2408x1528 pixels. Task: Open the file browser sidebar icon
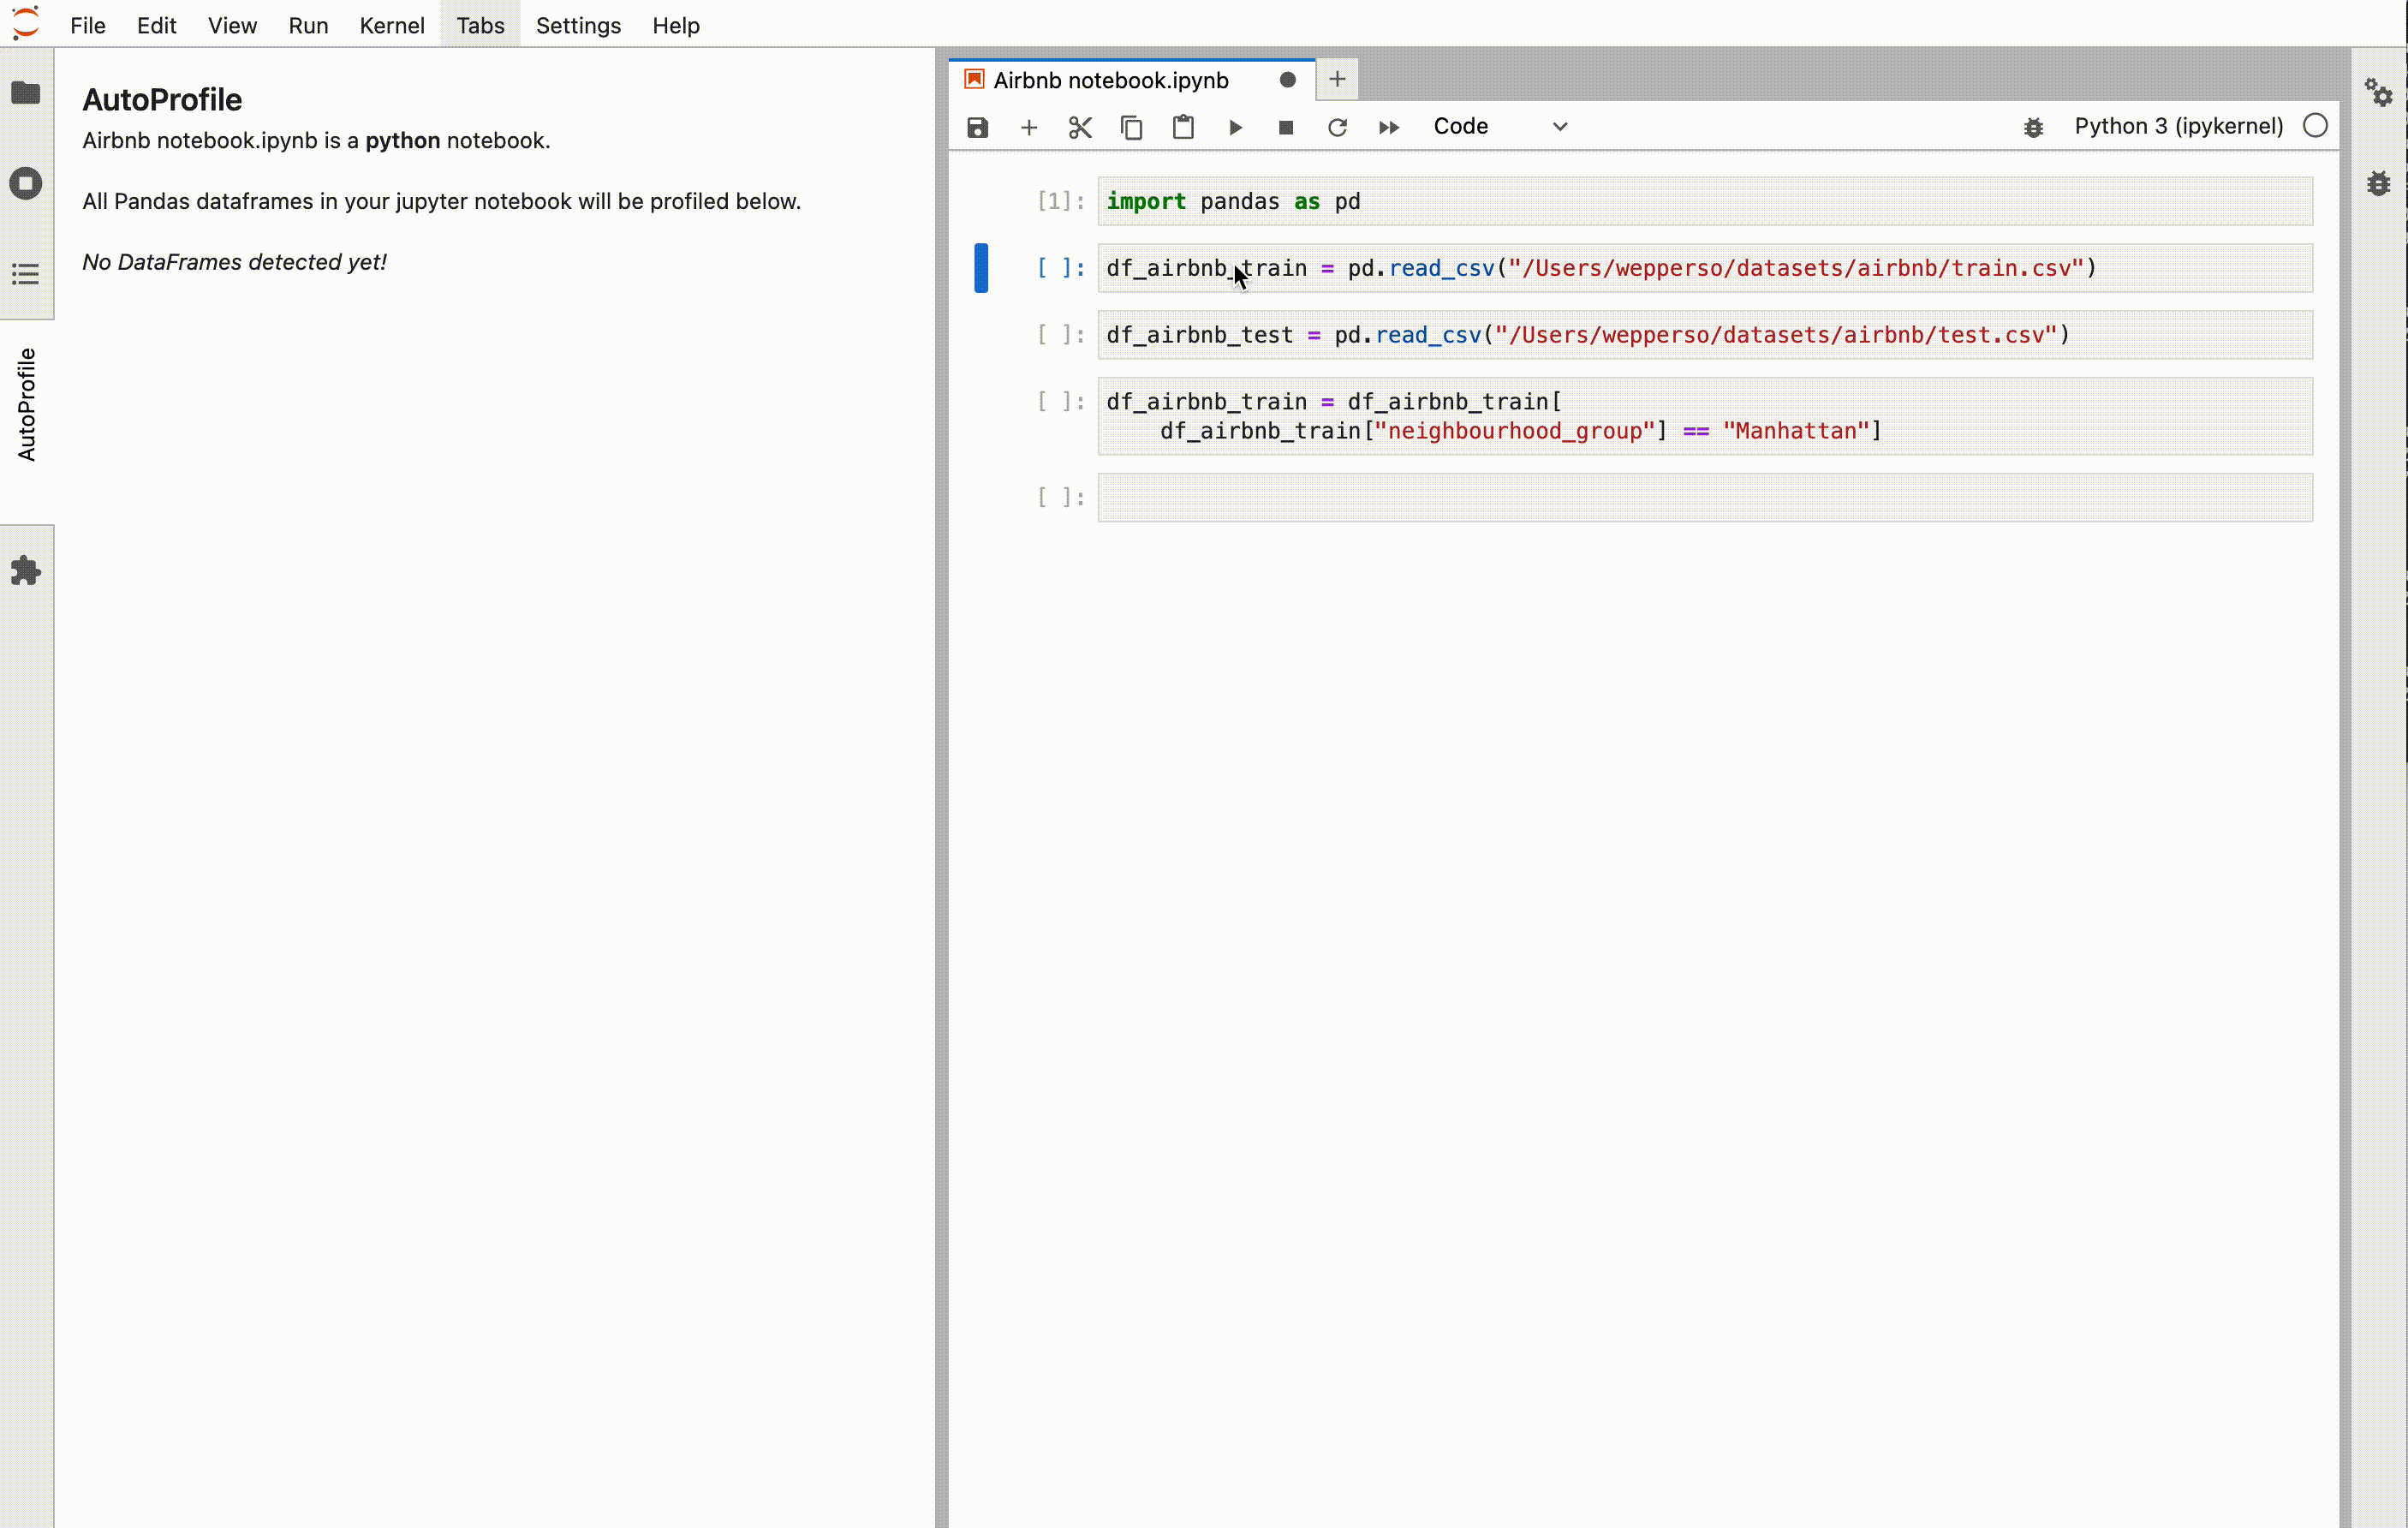[26, 93]
